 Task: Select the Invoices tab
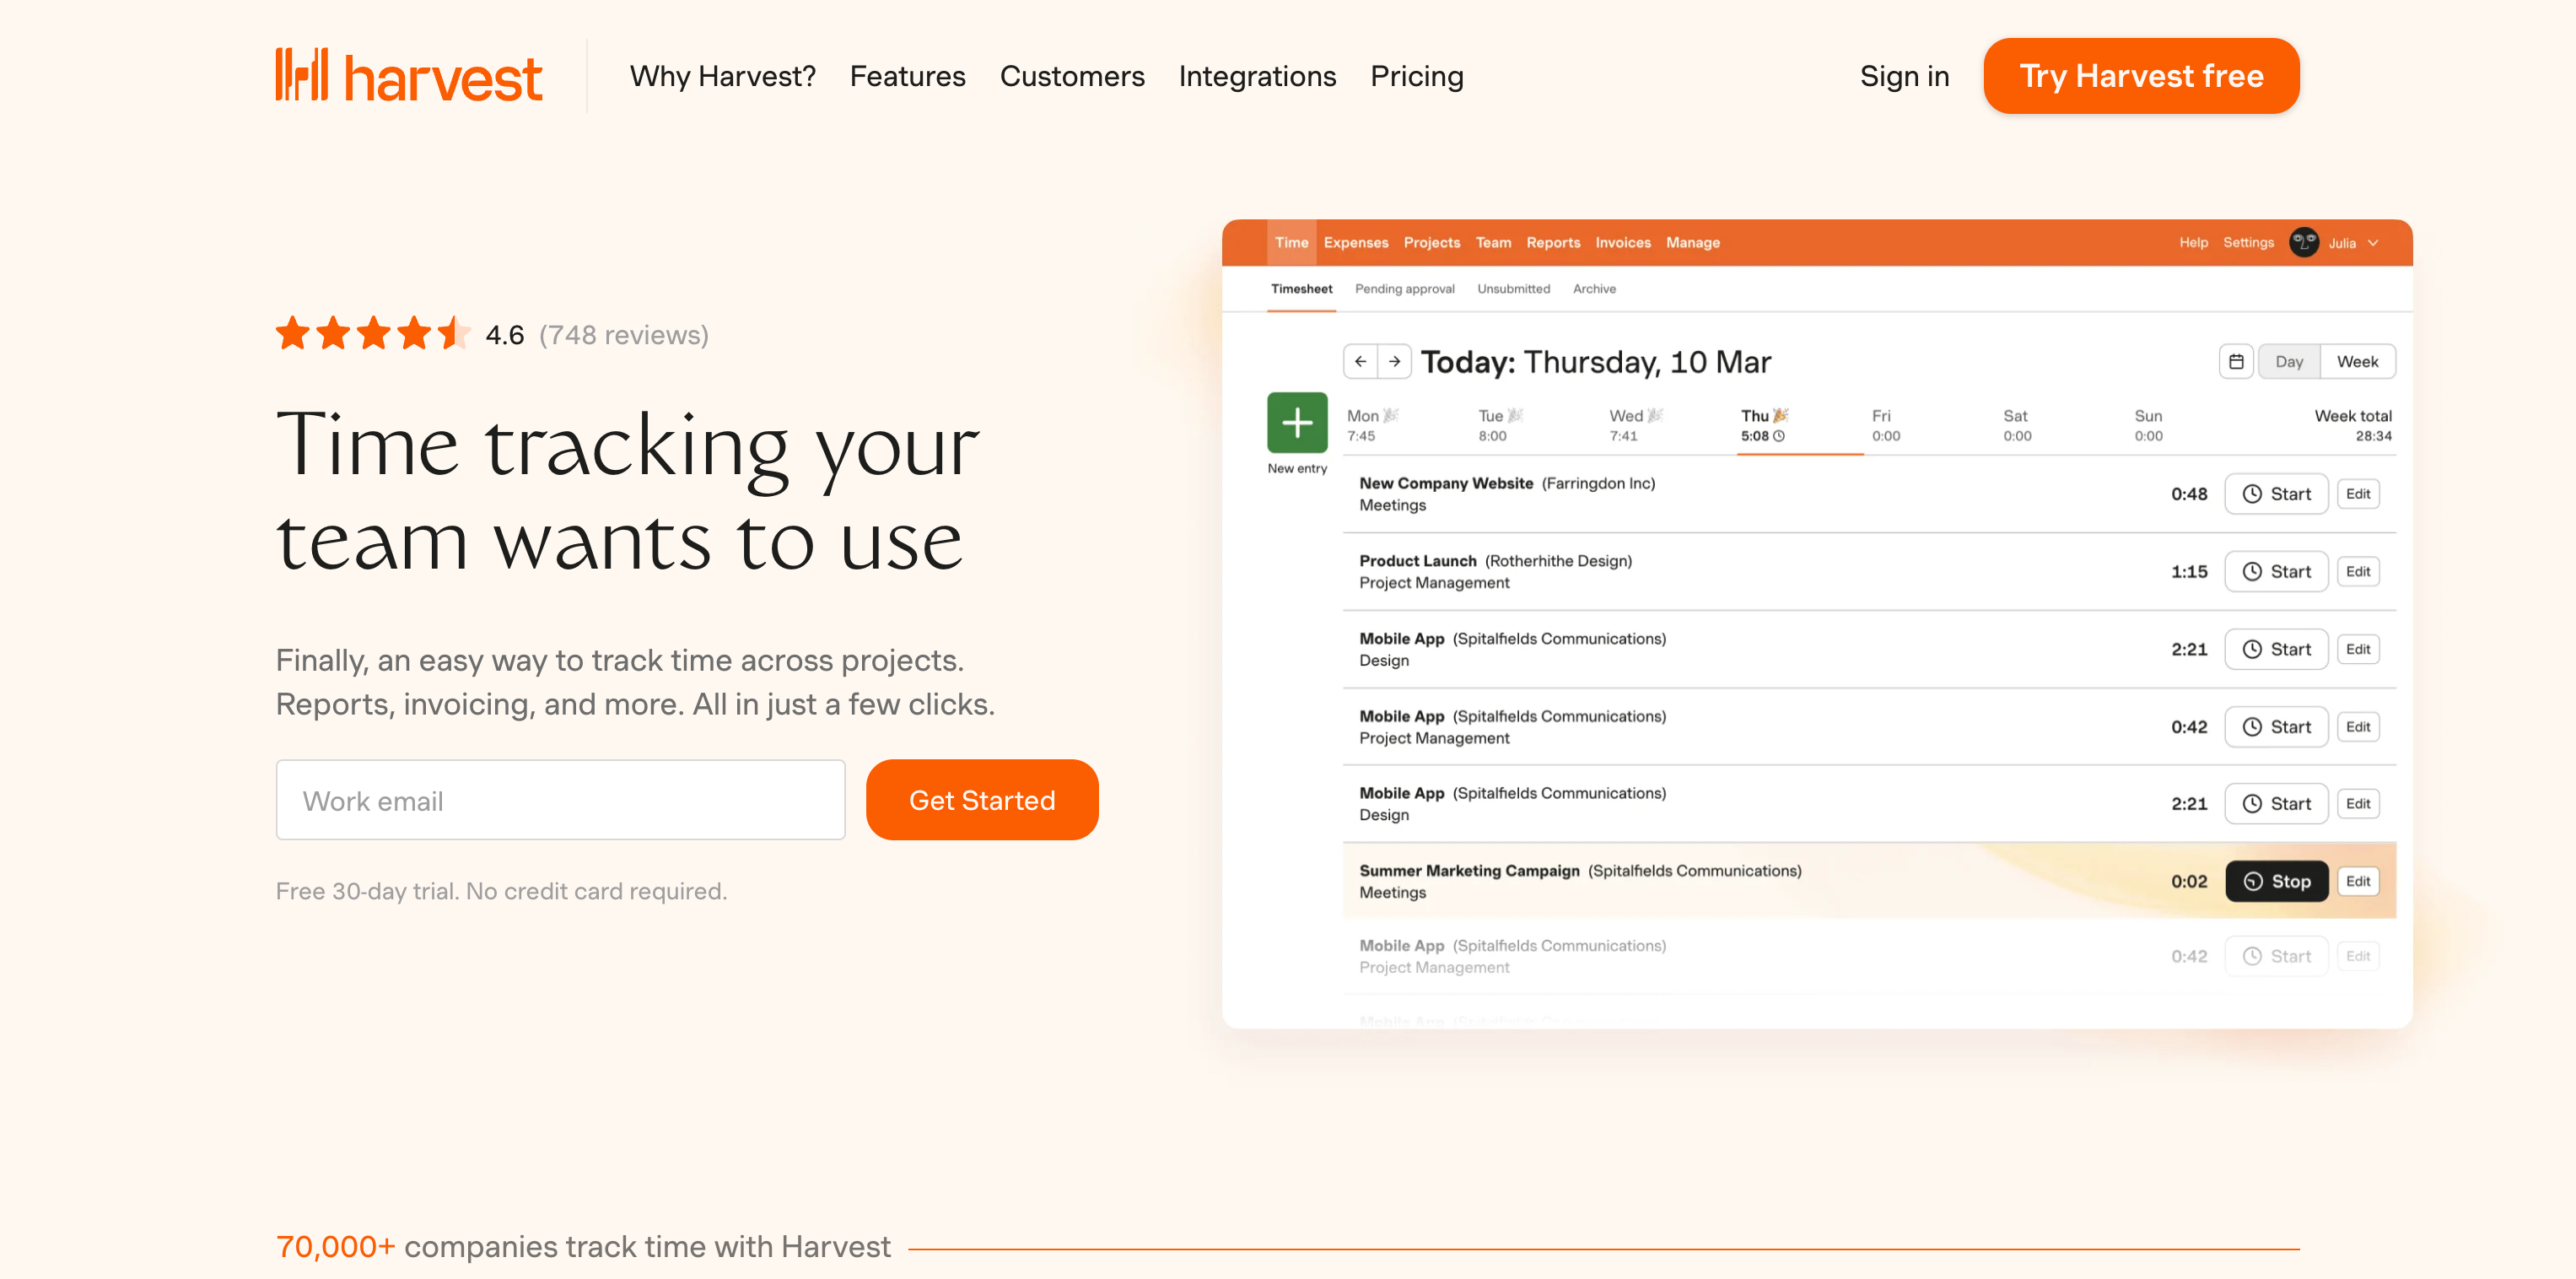click(x=1622, y=242)
